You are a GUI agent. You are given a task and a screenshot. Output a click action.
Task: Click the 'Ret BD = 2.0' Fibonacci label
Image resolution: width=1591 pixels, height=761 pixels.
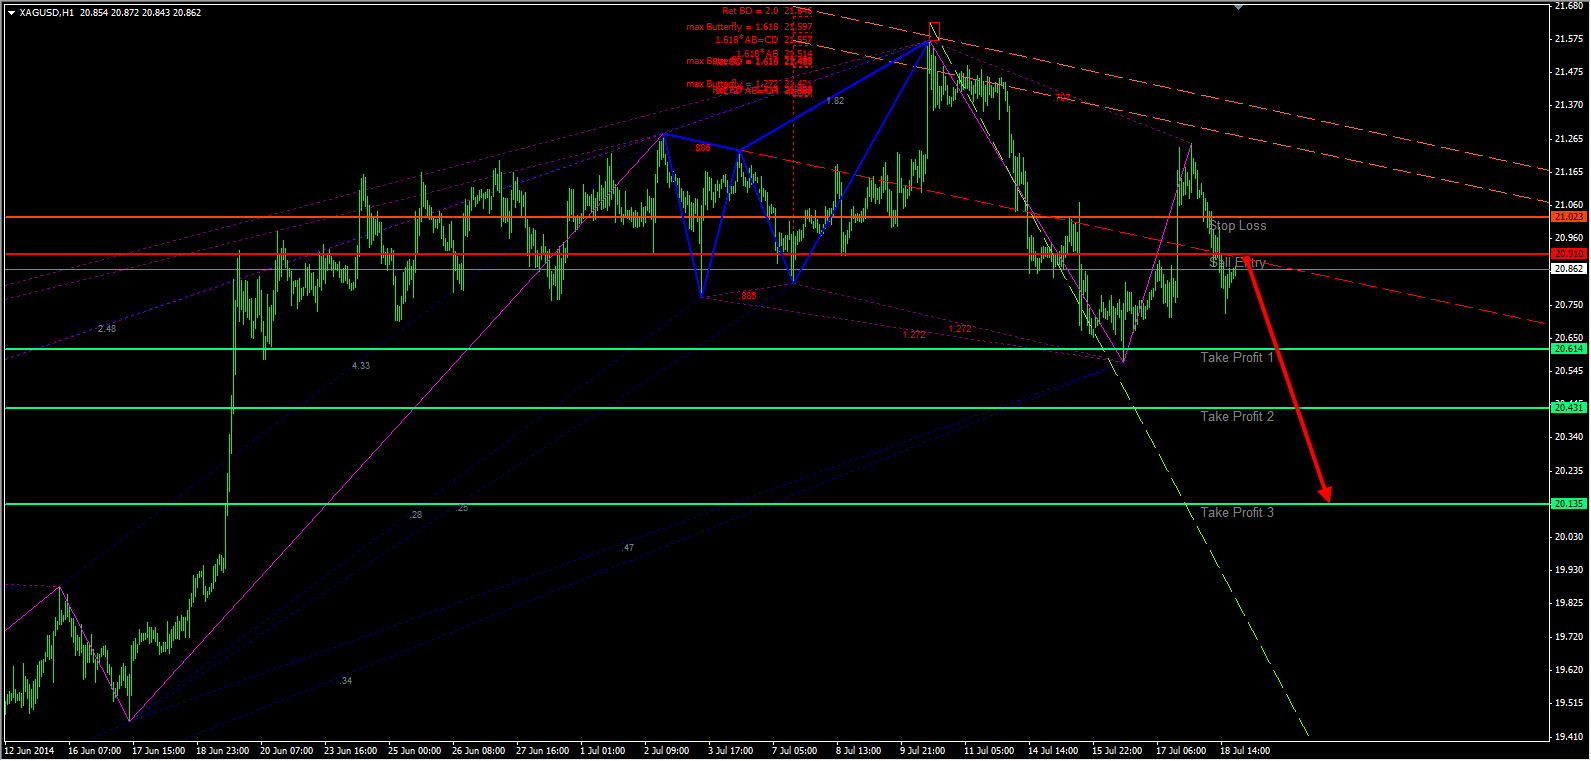coord(750,11)
